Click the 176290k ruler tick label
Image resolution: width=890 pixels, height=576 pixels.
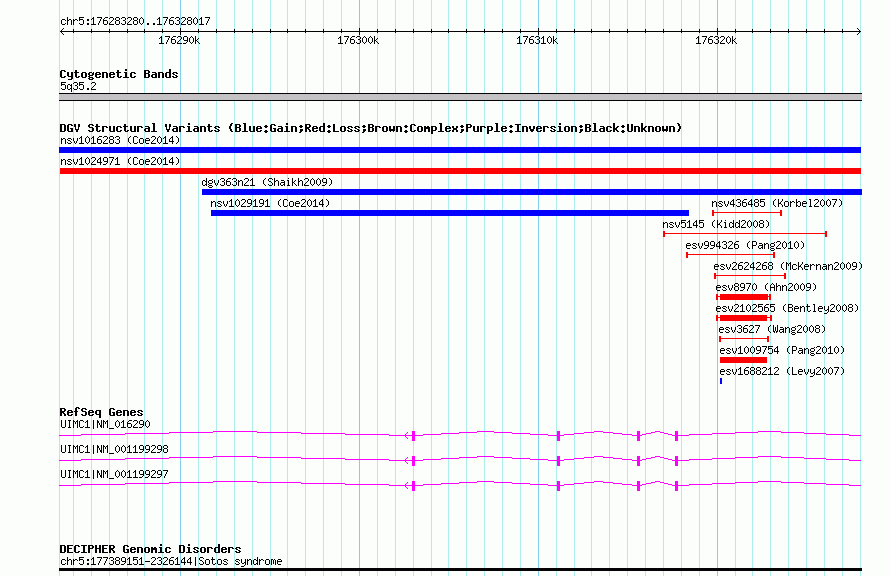coord(179,40)
